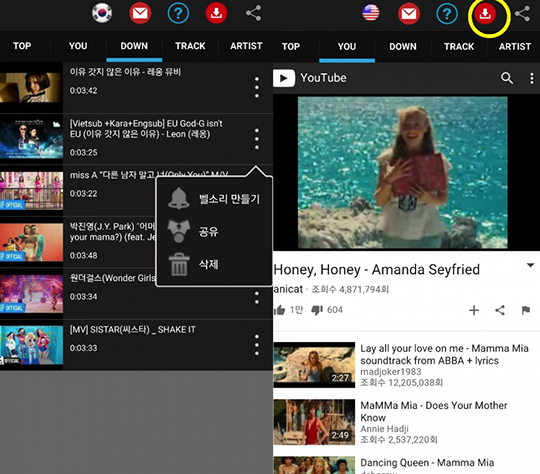Select track title 이유 갖지 않은 이유 - 레옹 뮤비
Image resolution: width=540 pixels, height=474 pixels.
pyautogui.click(x=125, y=72)
